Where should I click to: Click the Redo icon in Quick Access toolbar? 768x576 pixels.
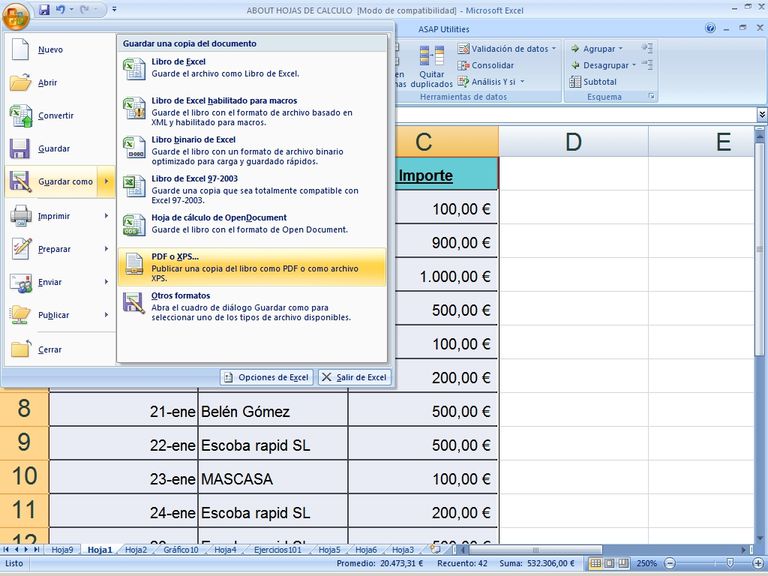point(85,9)
